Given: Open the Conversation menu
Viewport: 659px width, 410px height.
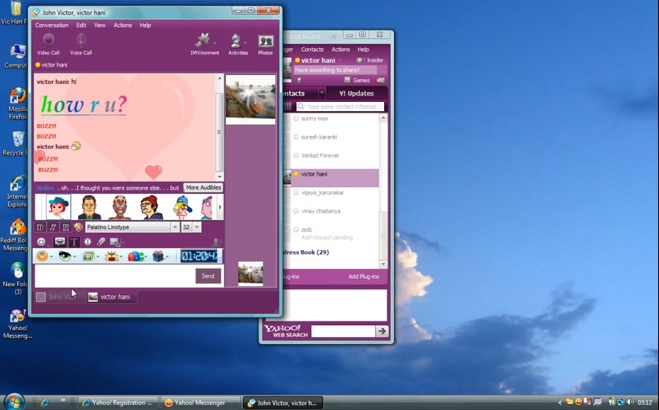Looking at the screenshot, I should [x=51, y=25].
